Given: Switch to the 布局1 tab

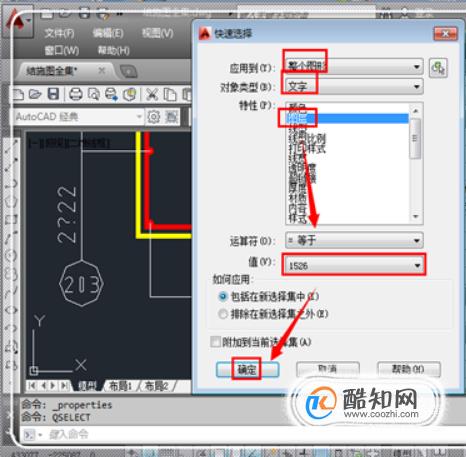Looking at the screenshot, I should [x=120, y=386].
